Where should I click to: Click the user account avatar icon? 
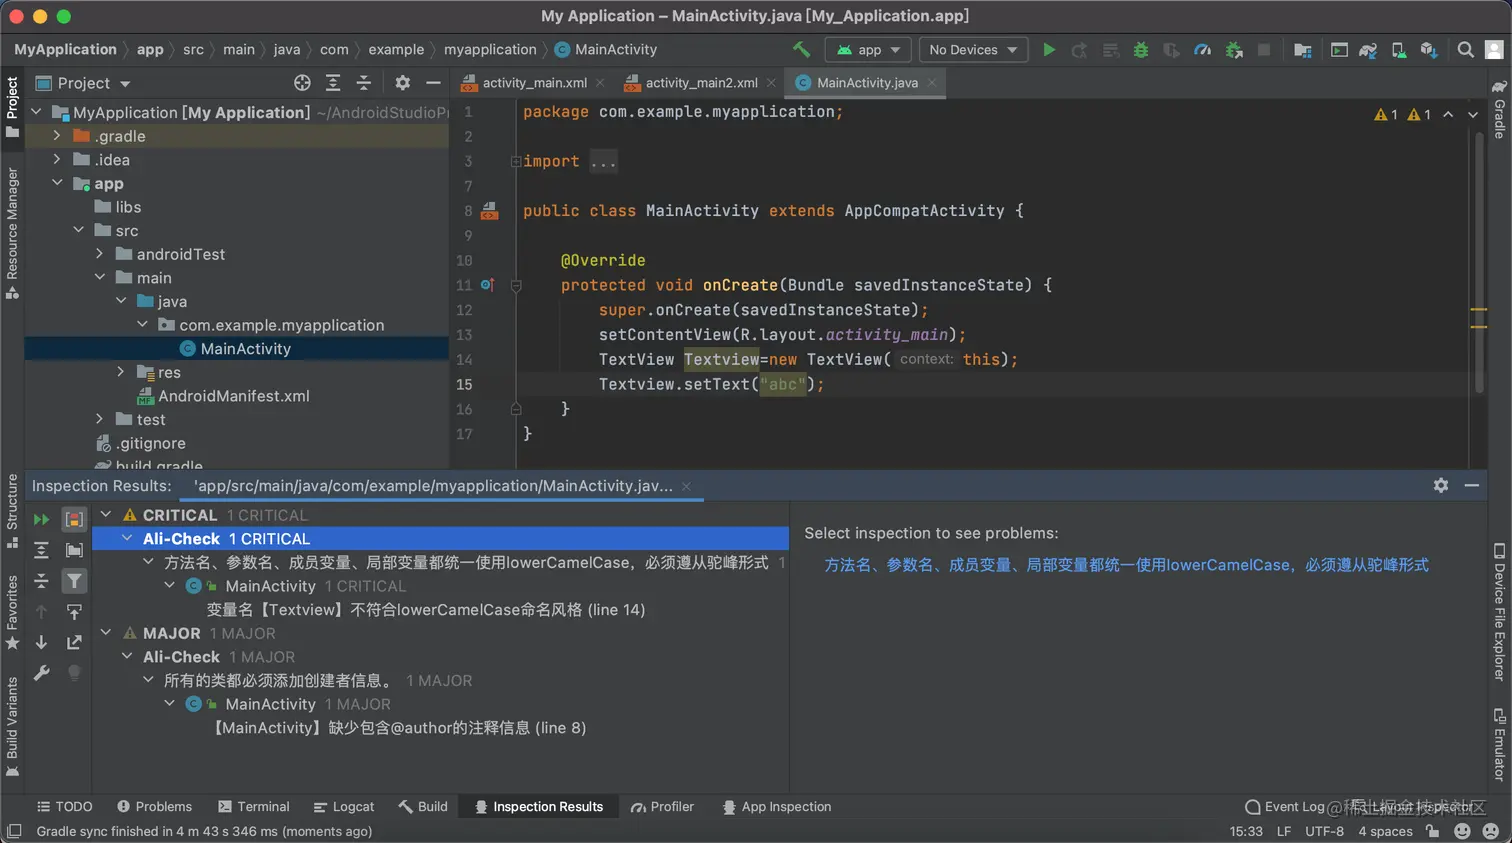click(1494, 49)
